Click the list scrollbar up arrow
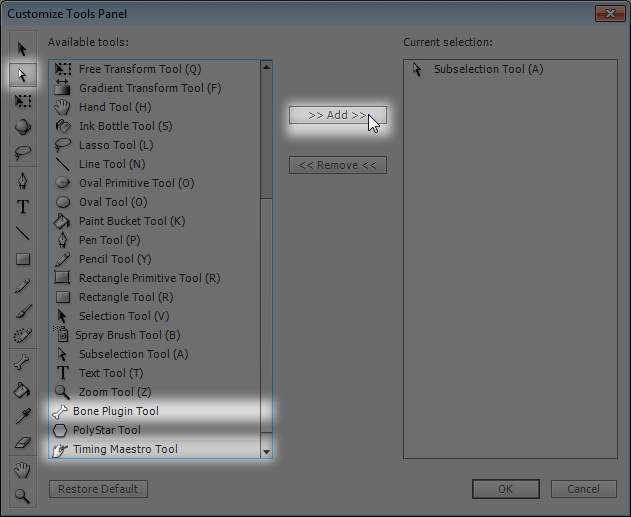 click(x=266, y=67)
